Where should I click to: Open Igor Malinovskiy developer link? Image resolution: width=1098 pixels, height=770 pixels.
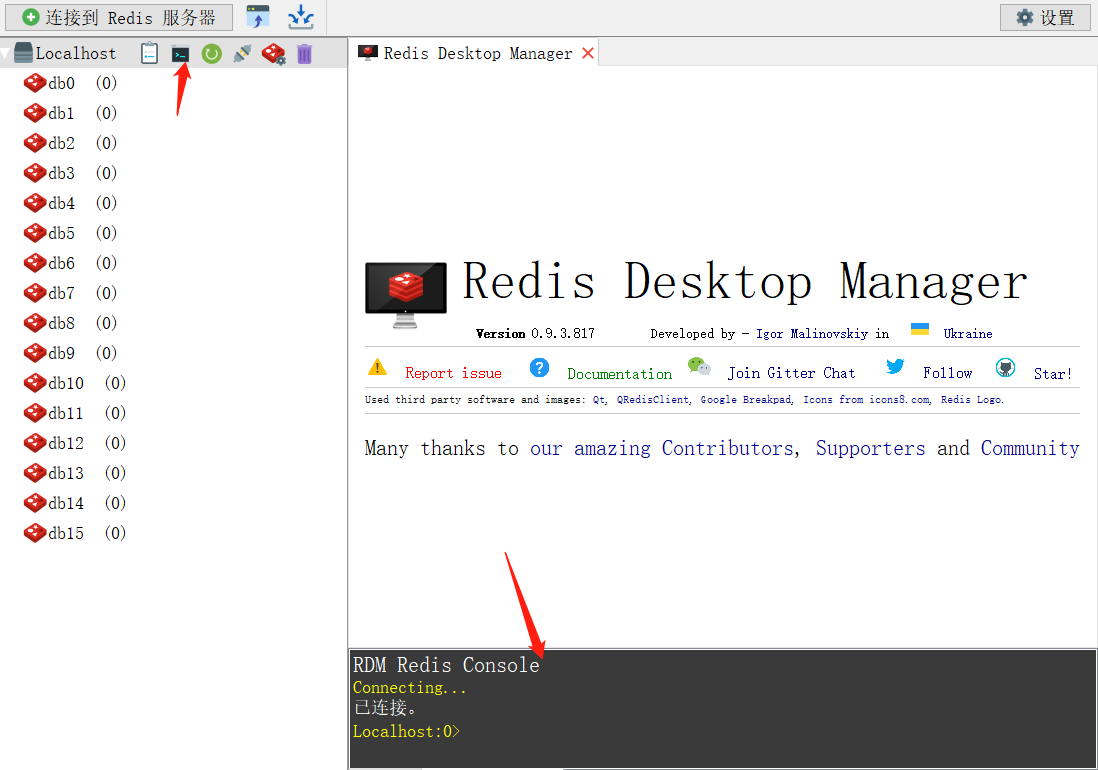pyautogui.click(x=812, y=334)
